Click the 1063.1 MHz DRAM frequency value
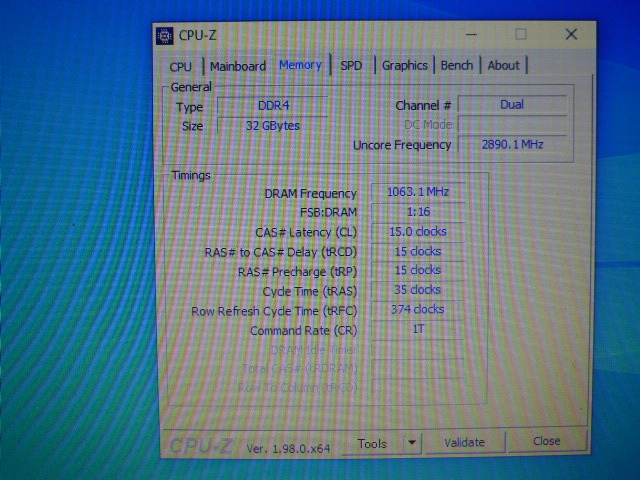 (x=418, y=192)
